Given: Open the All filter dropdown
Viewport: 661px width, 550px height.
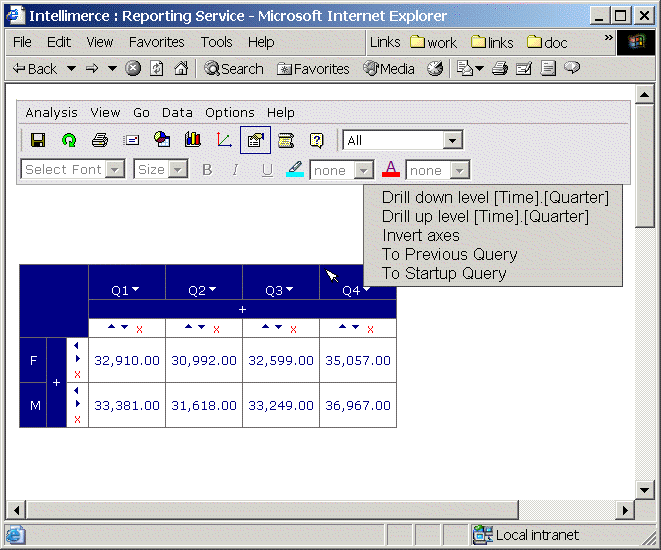Looking at the screenshot, I should pos(452,140).
